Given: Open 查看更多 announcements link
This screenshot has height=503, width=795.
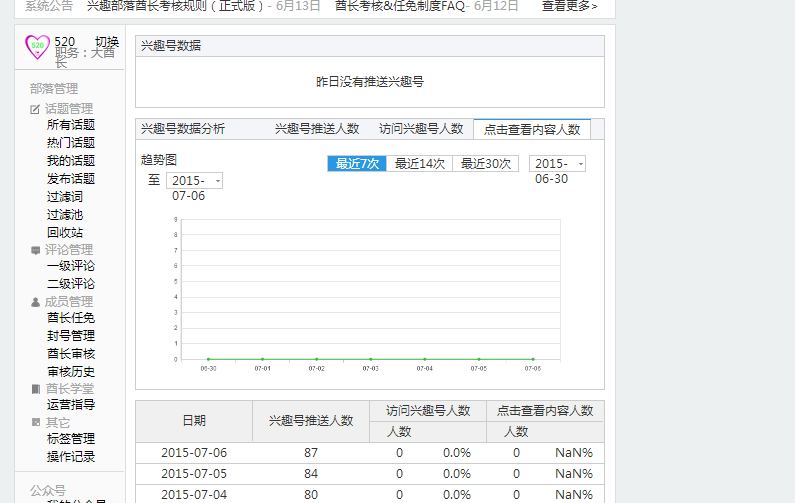Looking at the screenshot, I should pos(569,6).
